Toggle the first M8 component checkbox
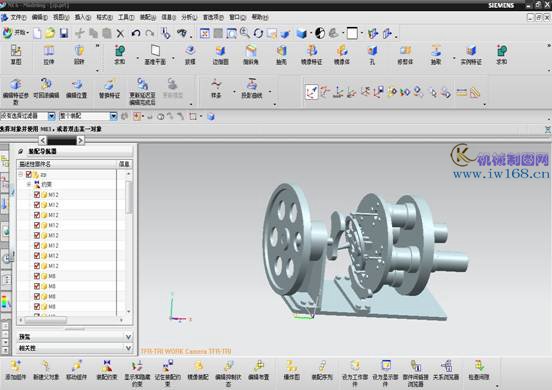 37,276
